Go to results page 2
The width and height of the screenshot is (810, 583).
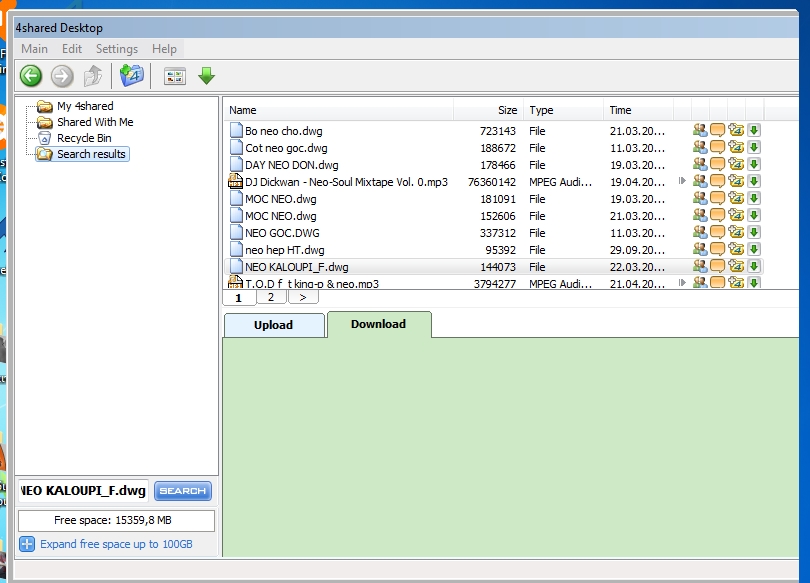[x=270, y=297]
